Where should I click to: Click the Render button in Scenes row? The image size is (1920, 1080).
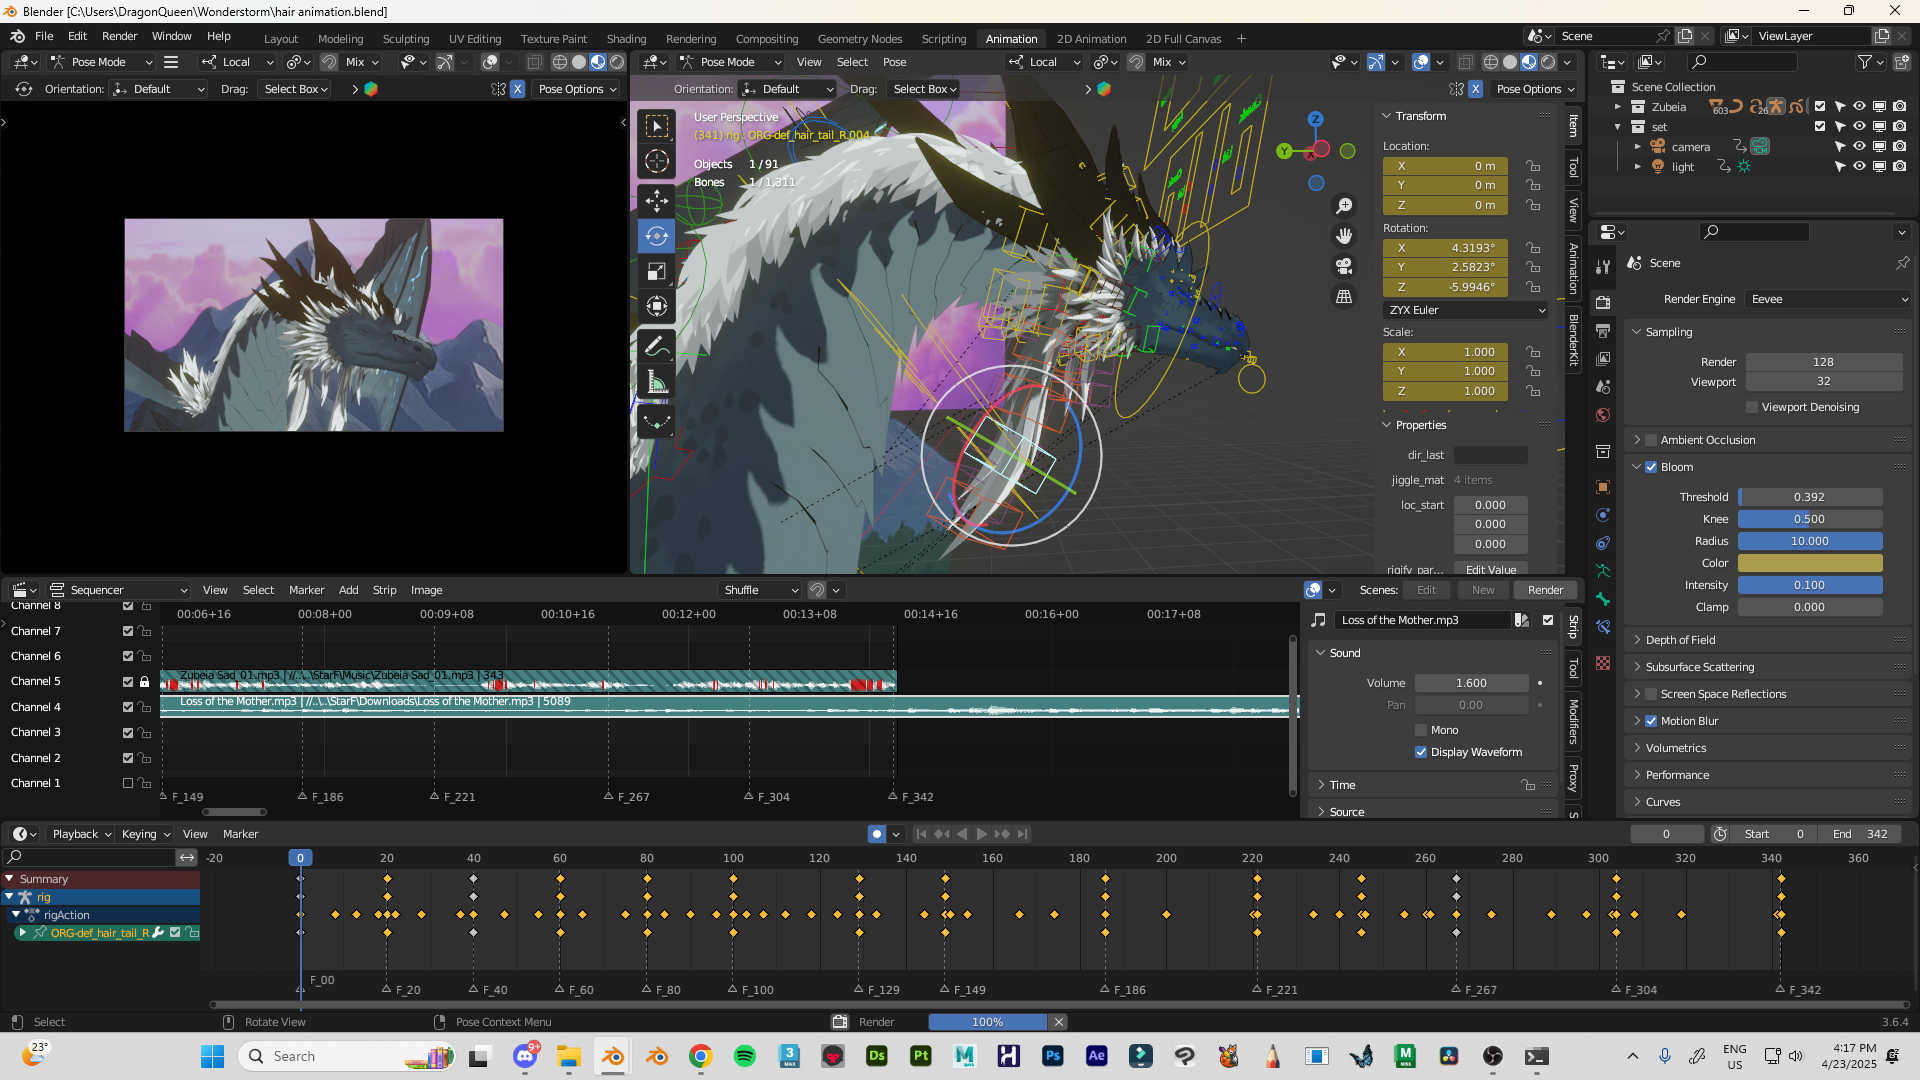(1545, 590)
